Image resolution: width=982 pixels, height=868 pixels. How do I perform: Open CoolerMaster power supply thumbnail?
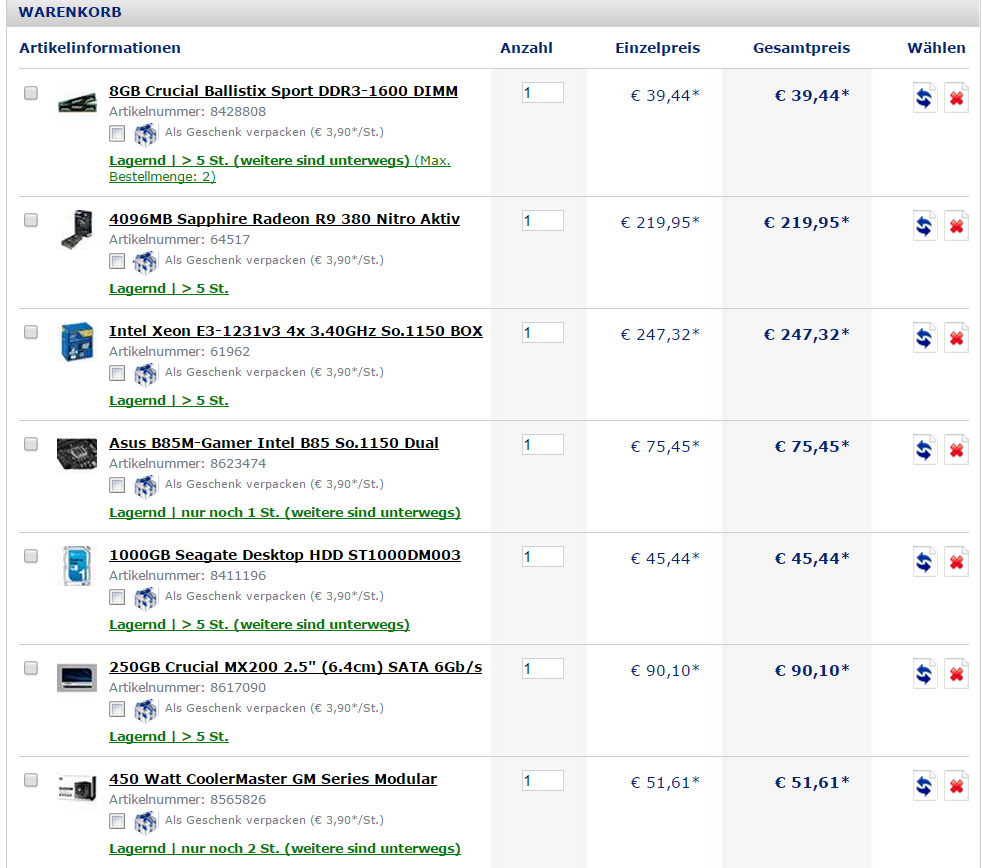77,788
